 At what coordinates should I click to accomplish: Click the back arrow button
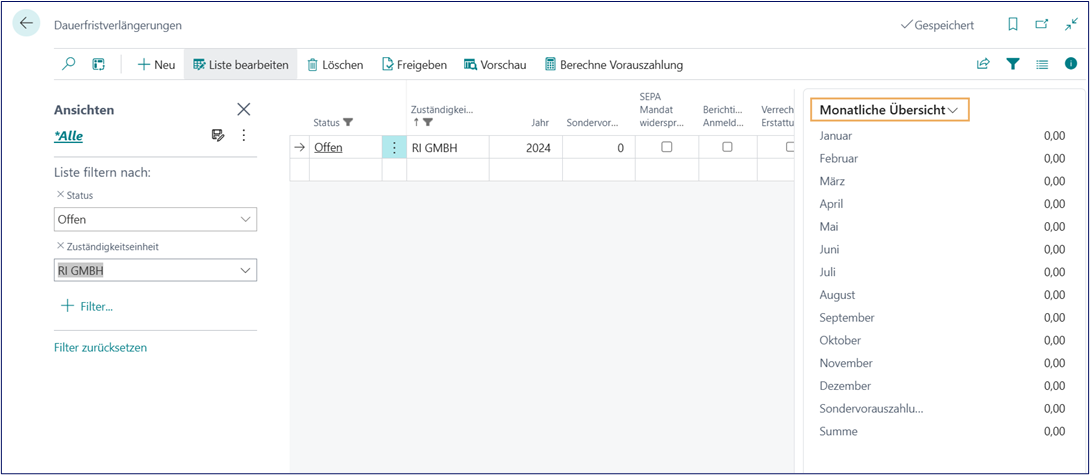[26, 24]
